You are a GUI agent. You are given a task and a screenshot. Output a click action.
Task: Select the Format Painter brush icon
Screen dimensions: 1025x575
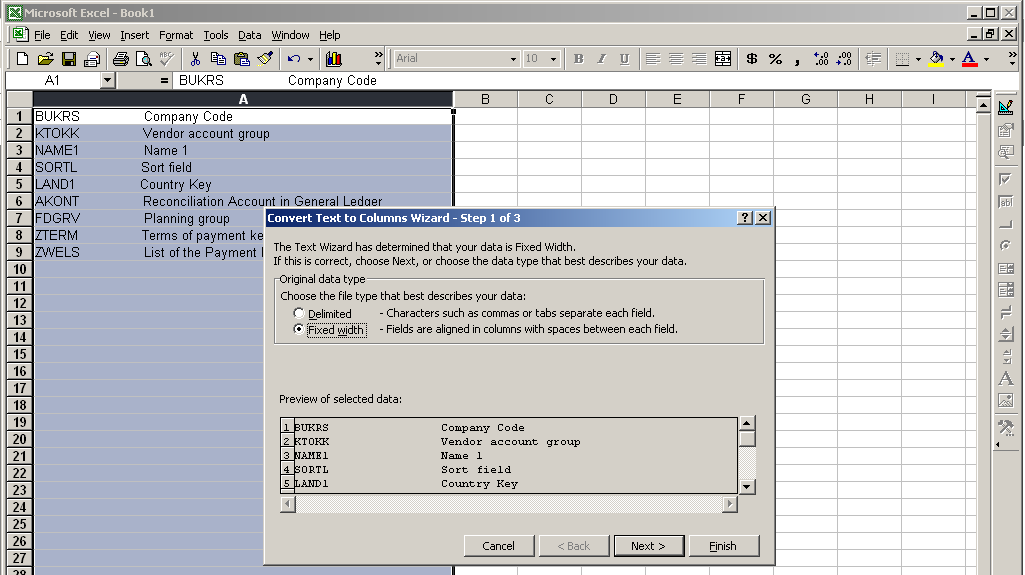point(265,59)
